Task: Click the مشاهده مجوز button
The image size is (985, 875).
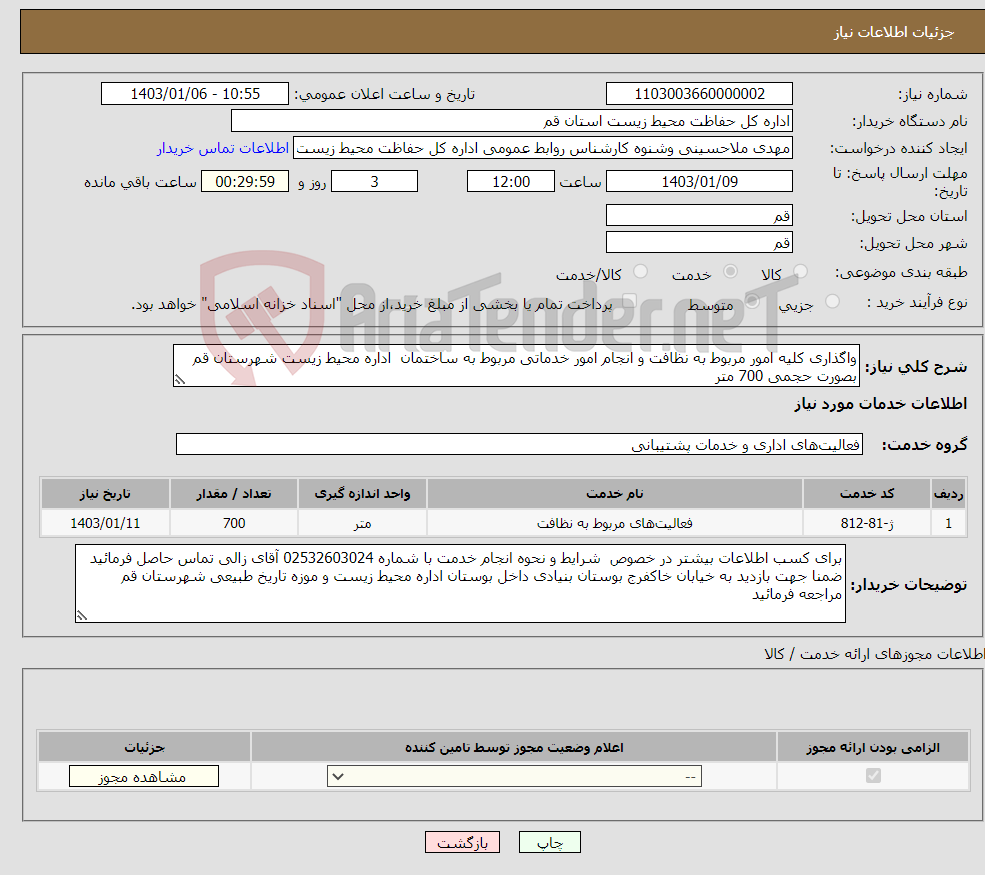Action: [144, 776]
